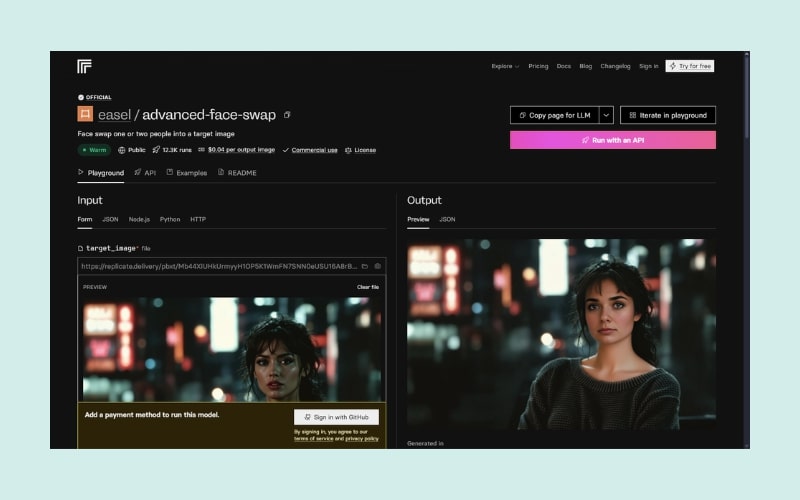800x500 pixels.
Task: Go to Blog
Action: pyautogui.click(x=586, y=66)
